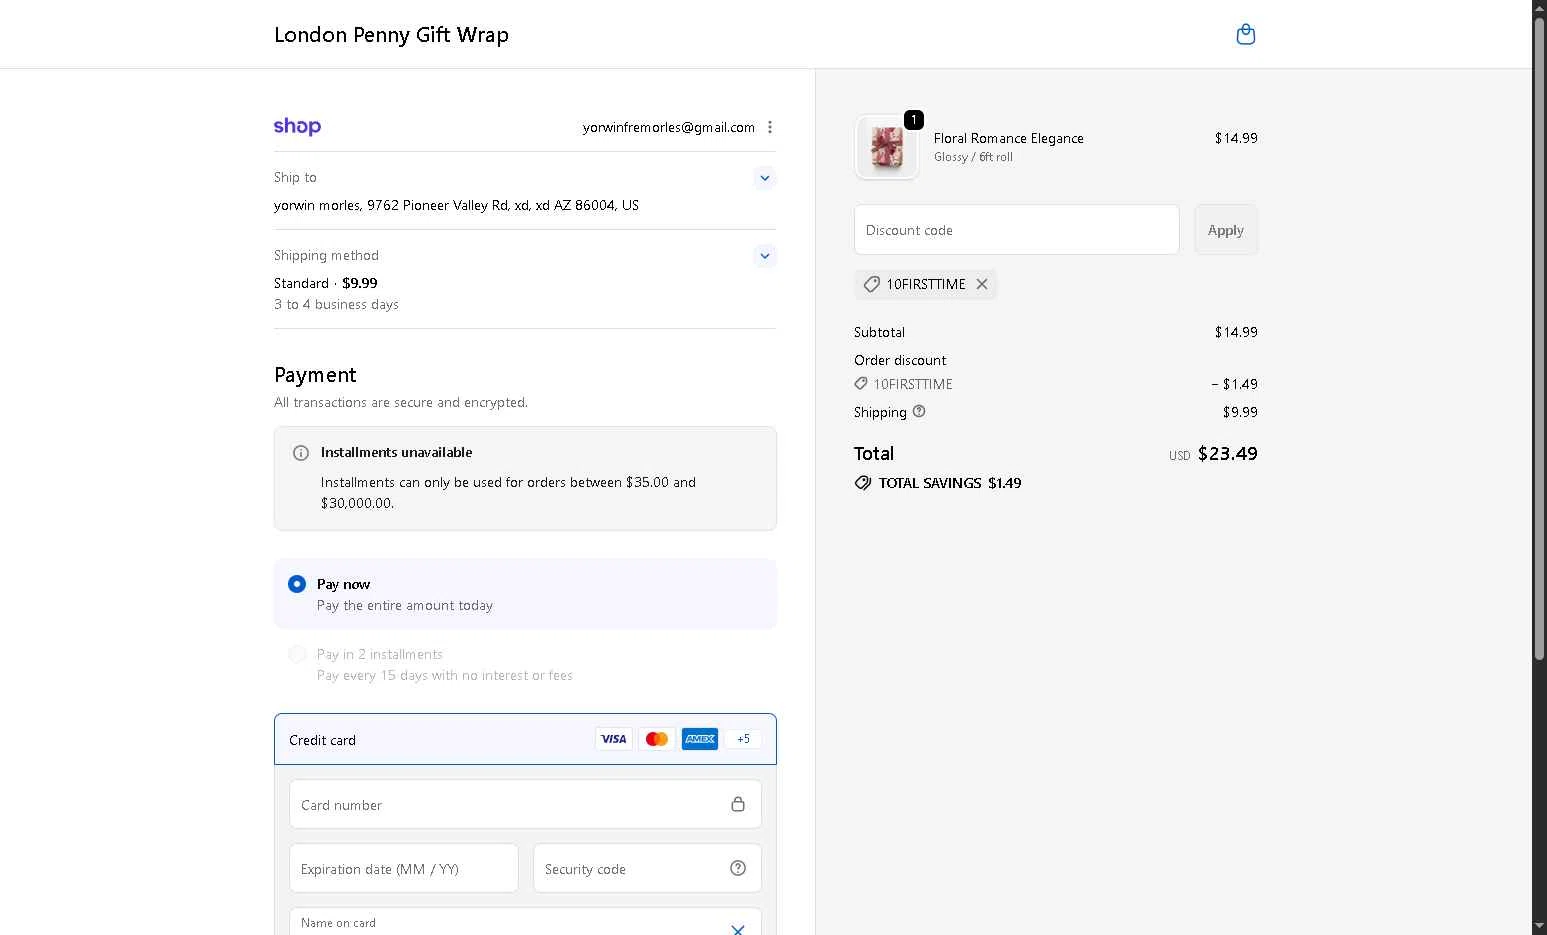Screen dimensions: 1547x935
Task: Focus the Discount code field
Action: click(1016, 230)
